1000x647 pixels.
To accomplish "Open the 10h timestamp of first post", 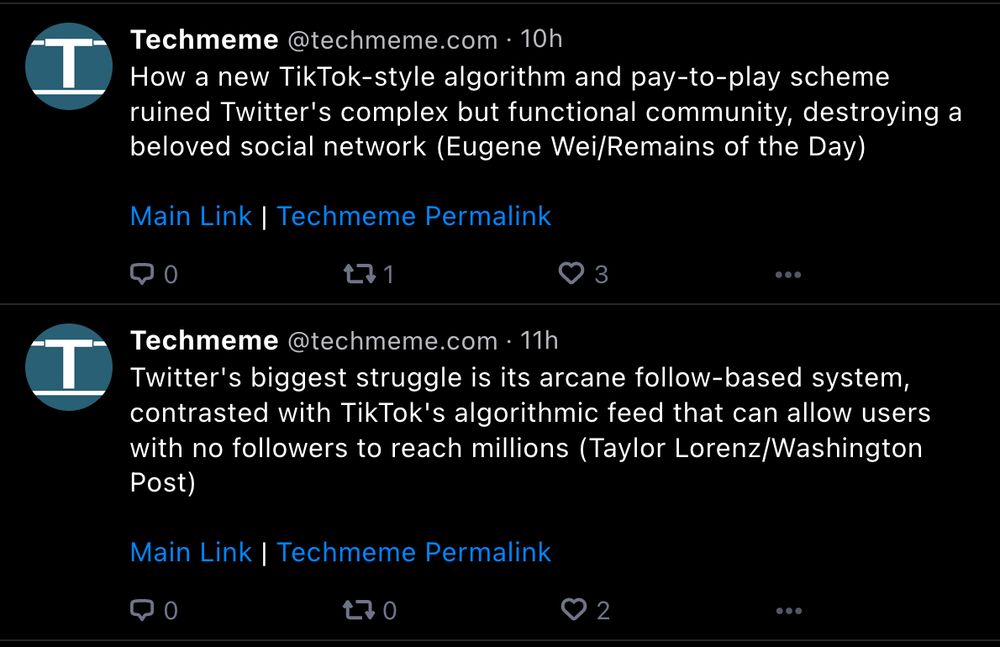I will 542,40.
